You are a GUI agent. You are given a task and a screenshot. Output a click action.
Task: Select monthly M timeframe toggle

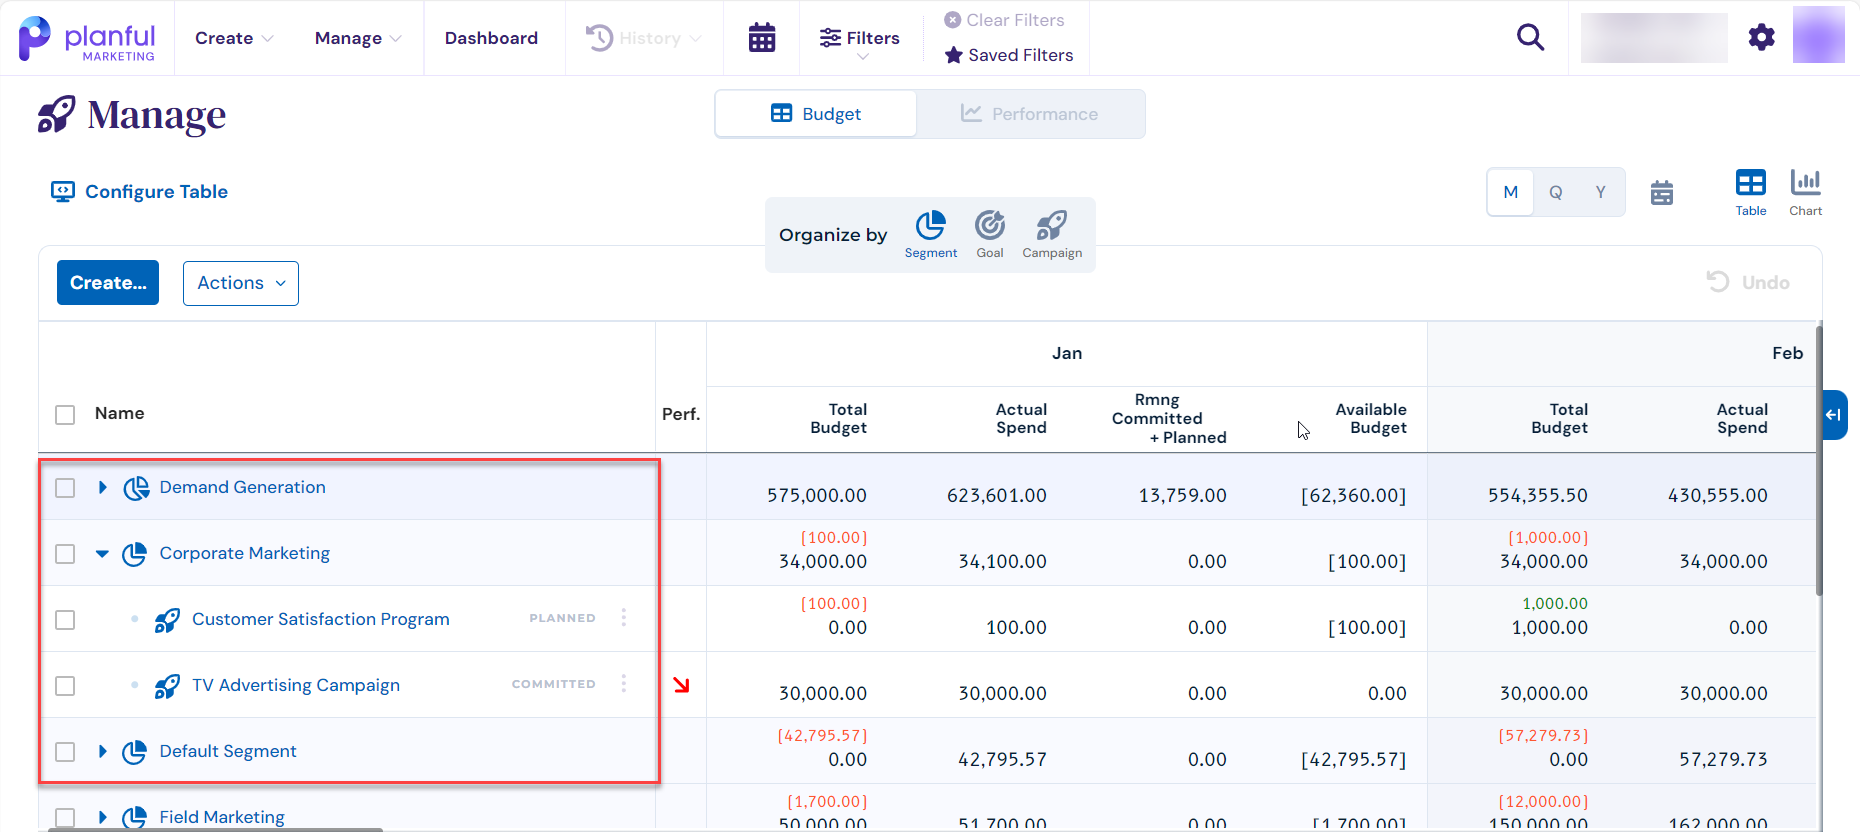tap(1510, 192)
